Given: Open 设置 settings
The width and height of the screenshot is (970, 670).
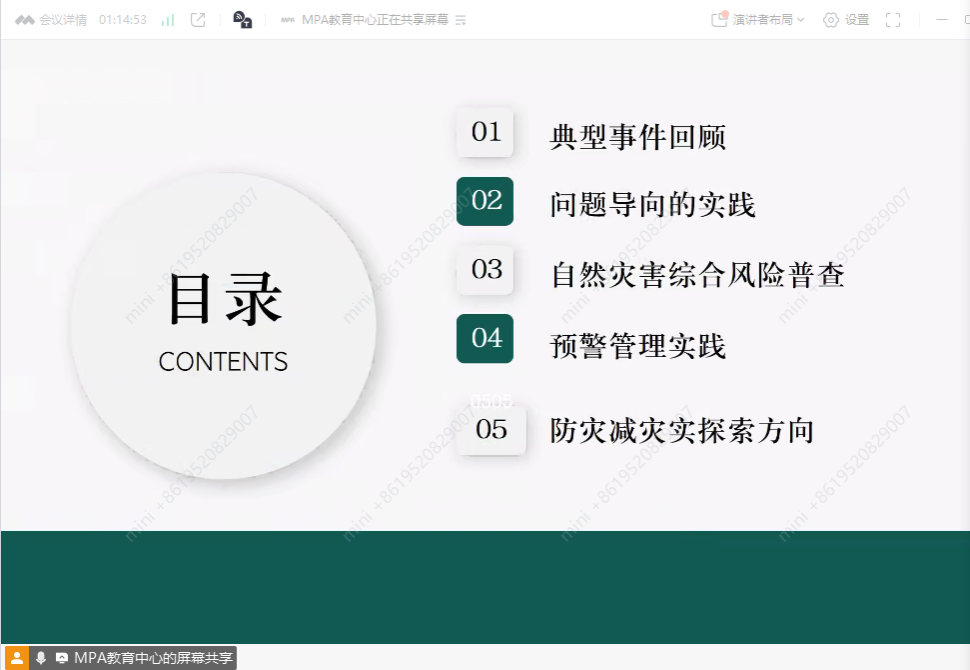Looking at the screenshot, I should click(846, 20).
